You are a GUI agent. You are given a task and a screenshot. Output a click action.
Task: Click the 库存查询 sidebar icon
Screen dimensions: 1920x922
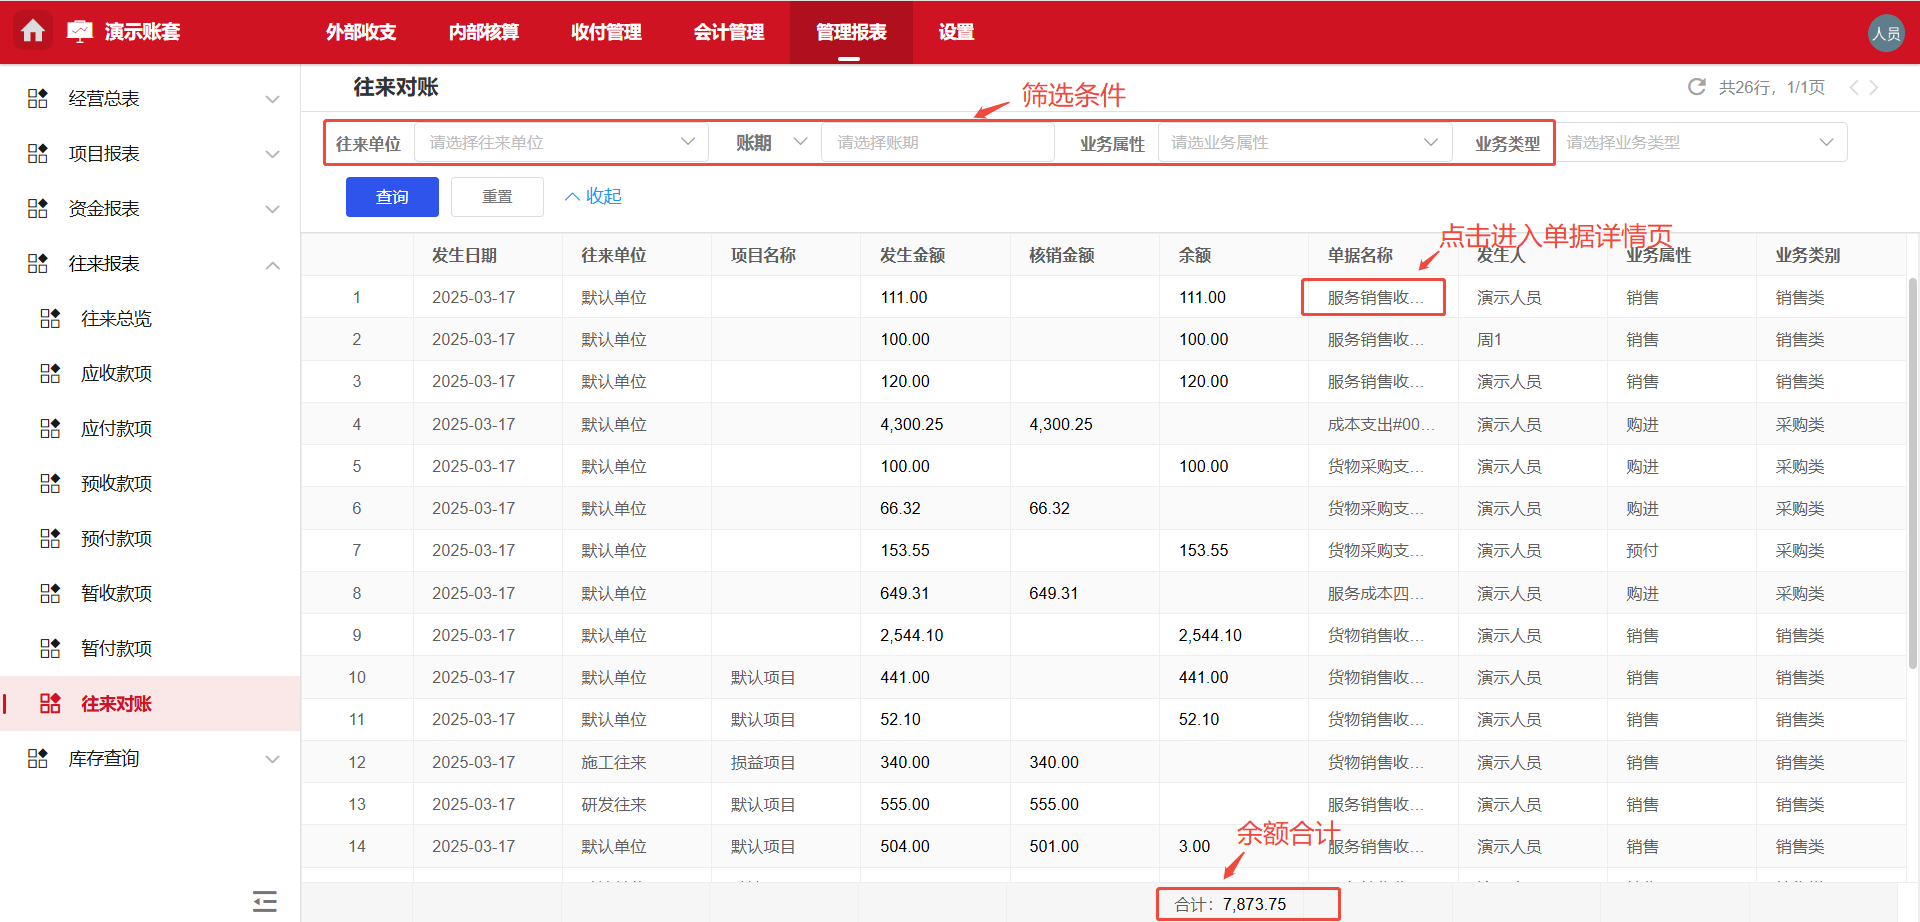click(x=37, y=758)
